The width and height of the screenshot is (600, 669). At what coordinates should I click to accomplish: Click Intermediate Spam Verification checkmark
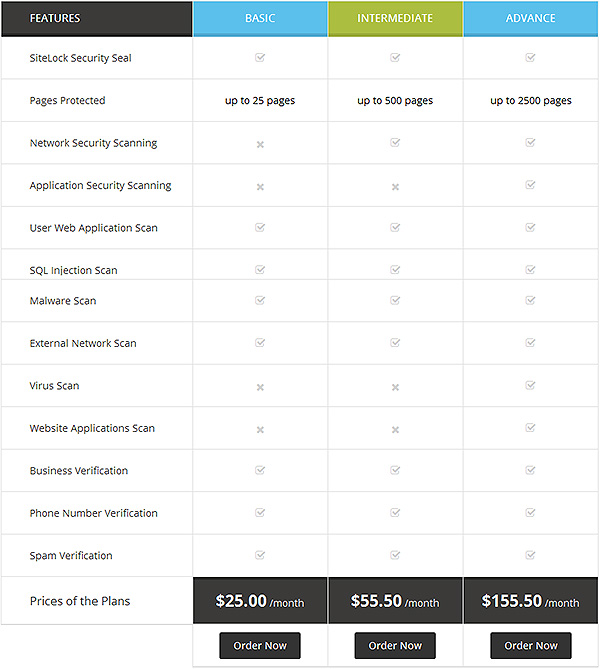coord(395,555)
